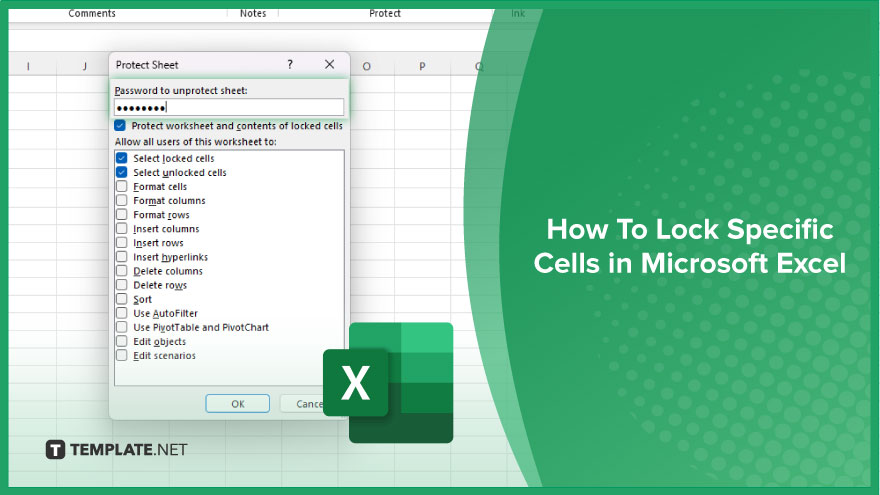Click 'Allow all users of this worksheet to' label

196,142
